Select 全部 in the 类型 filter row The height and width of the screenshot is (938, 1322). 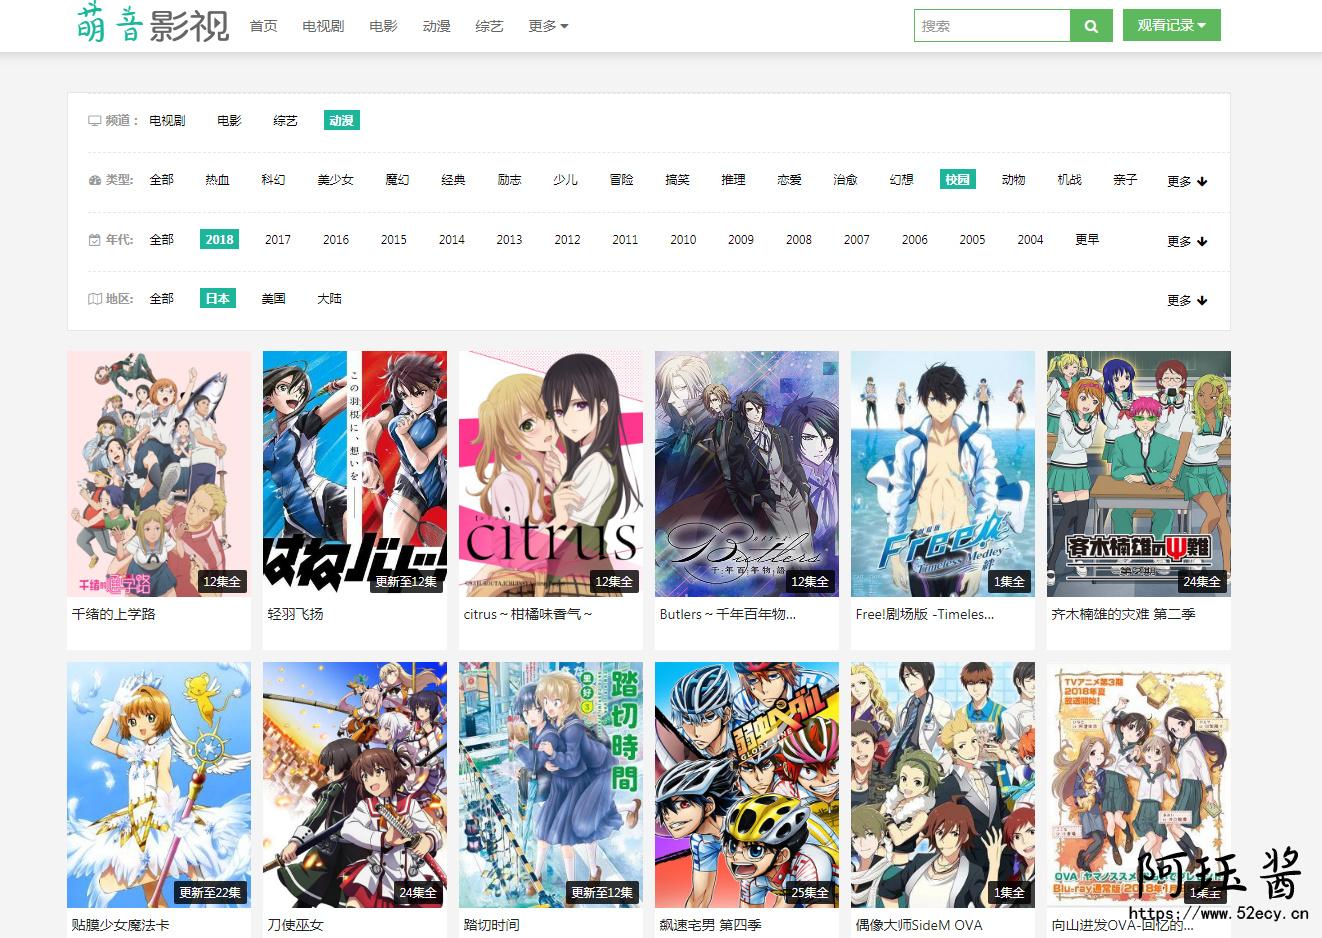click(x=161, y=180)
